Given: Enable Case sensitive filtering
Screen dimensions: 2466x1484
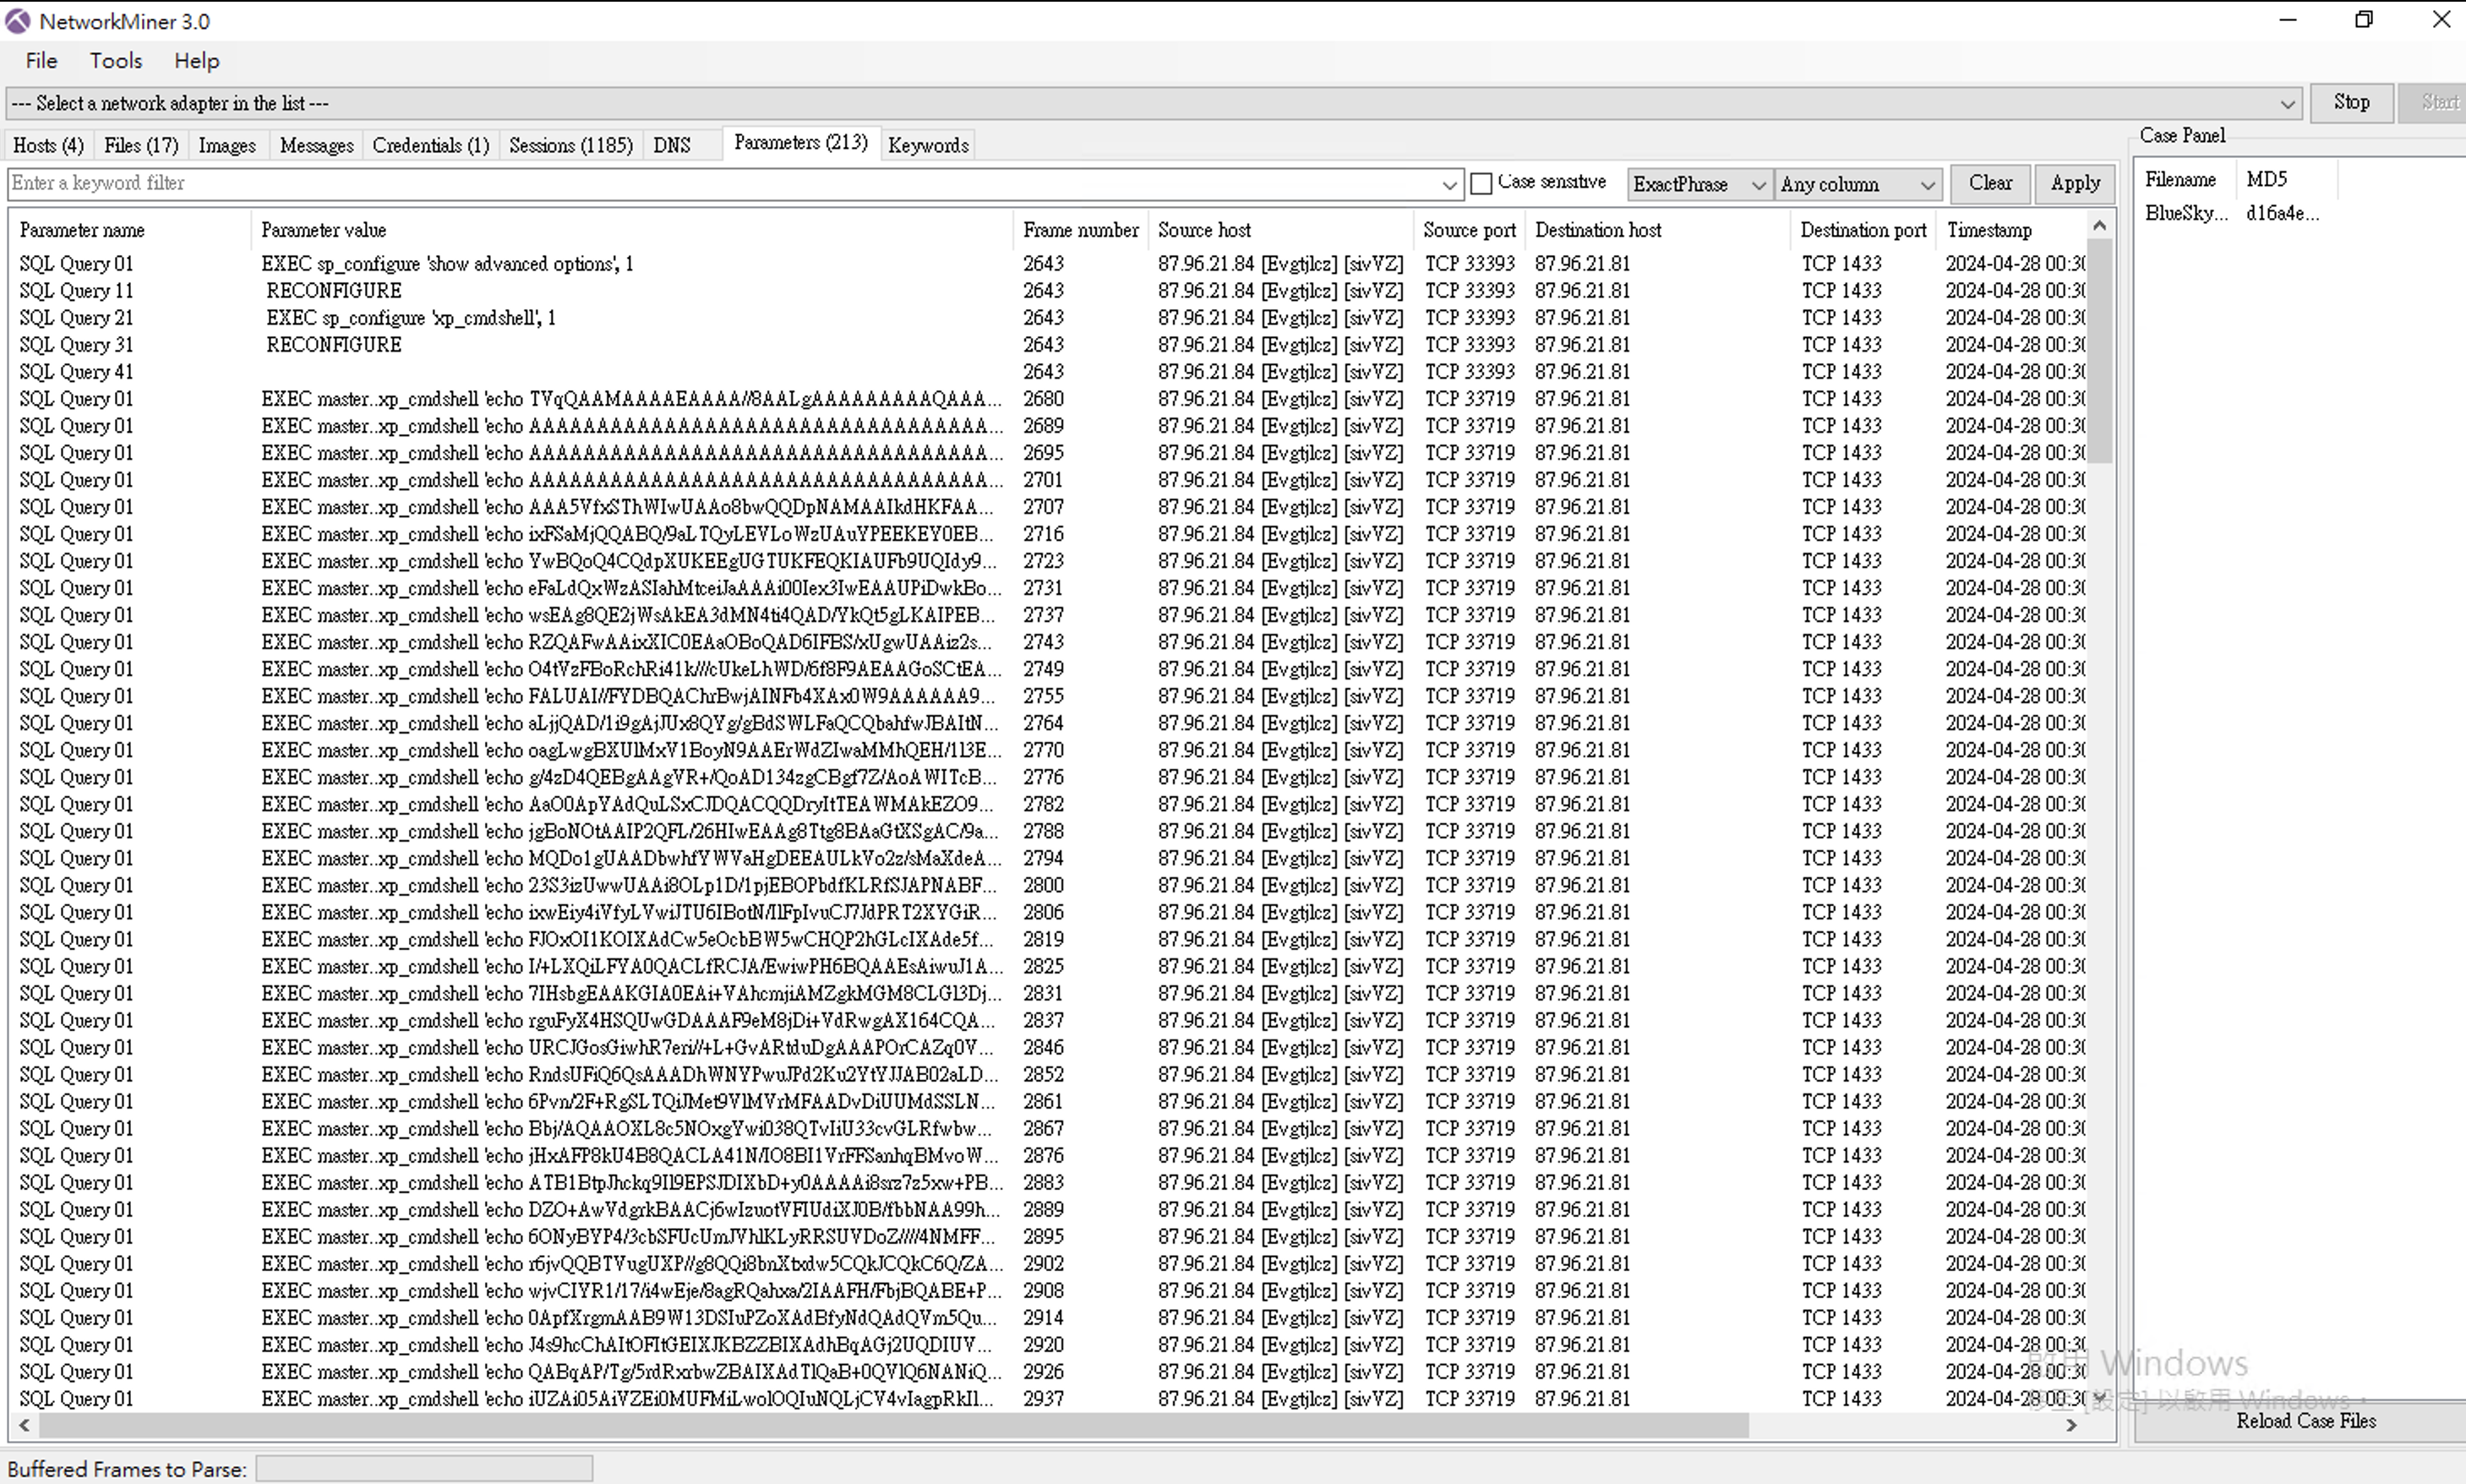Looking at the screenshot, I should (x=1482, y=183).
